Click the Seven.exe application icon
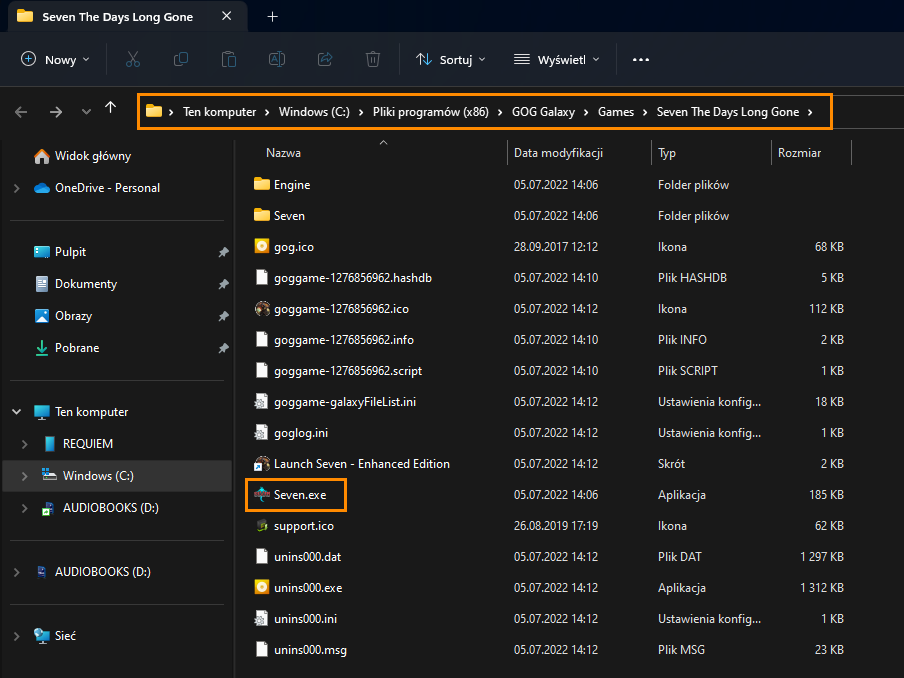This screenshot has height=678, width=904. tap(262, 495)
